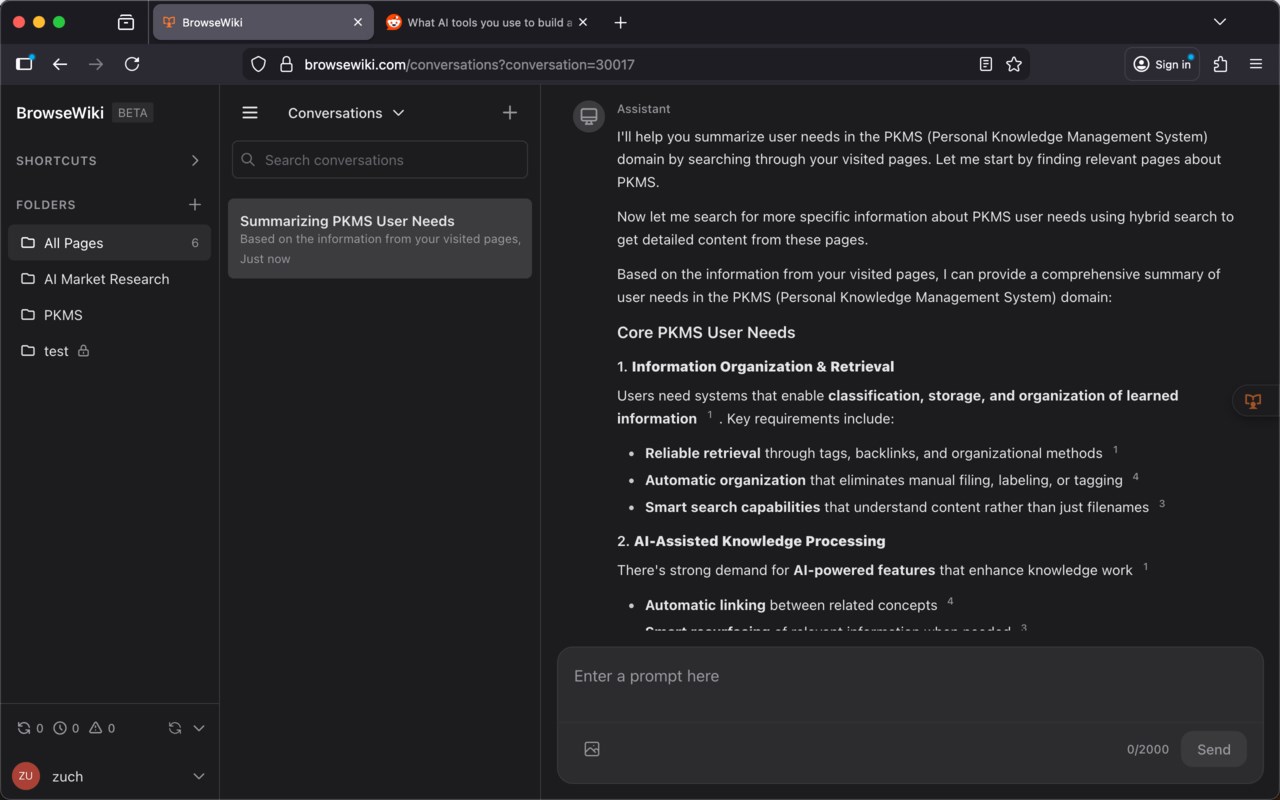Image resolution: width=1280 pixels, height=800 pixels.
Task: Expand the Shortcuts section chevron
Action: pos(195,160)
